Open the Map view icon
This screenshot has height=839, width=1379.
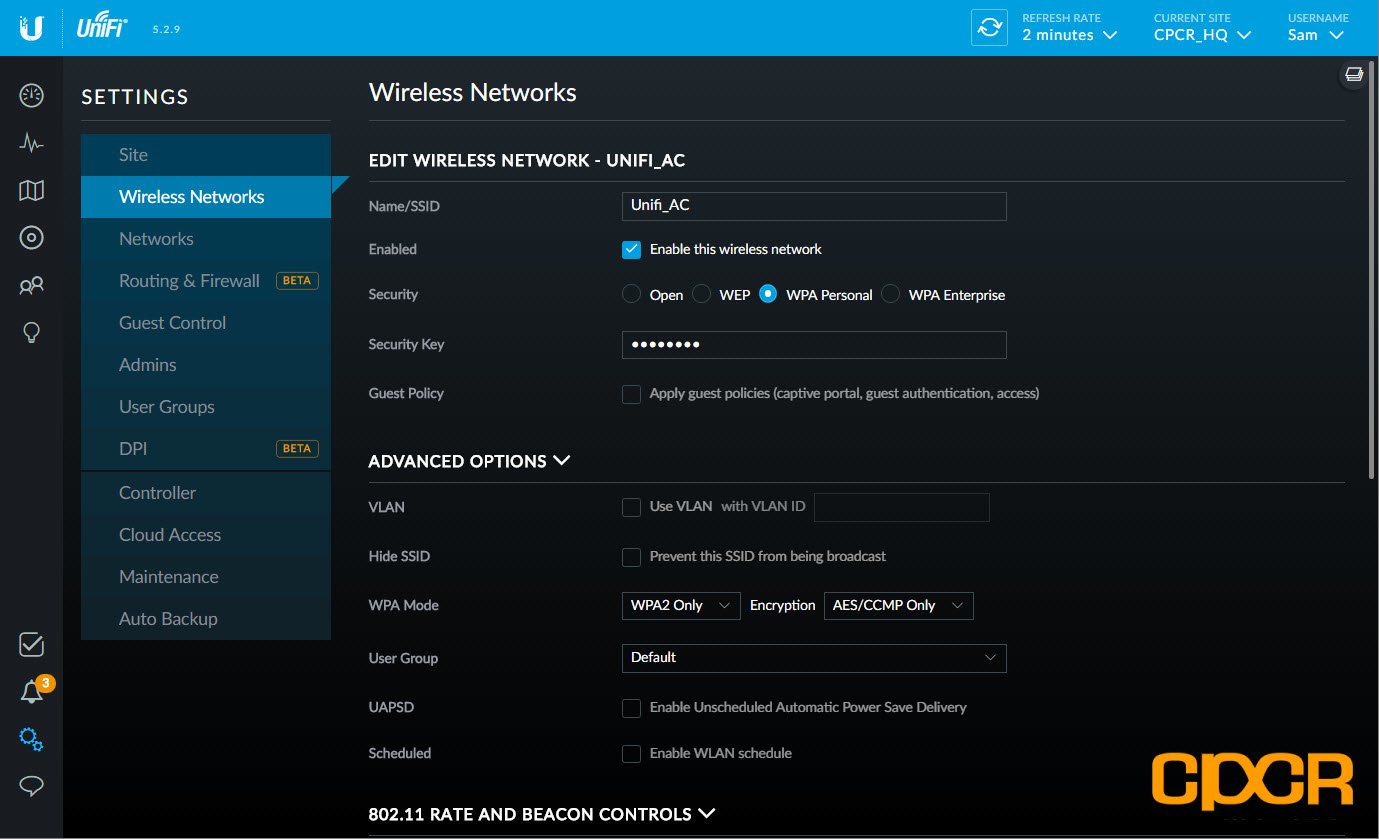tap(31, 190)
